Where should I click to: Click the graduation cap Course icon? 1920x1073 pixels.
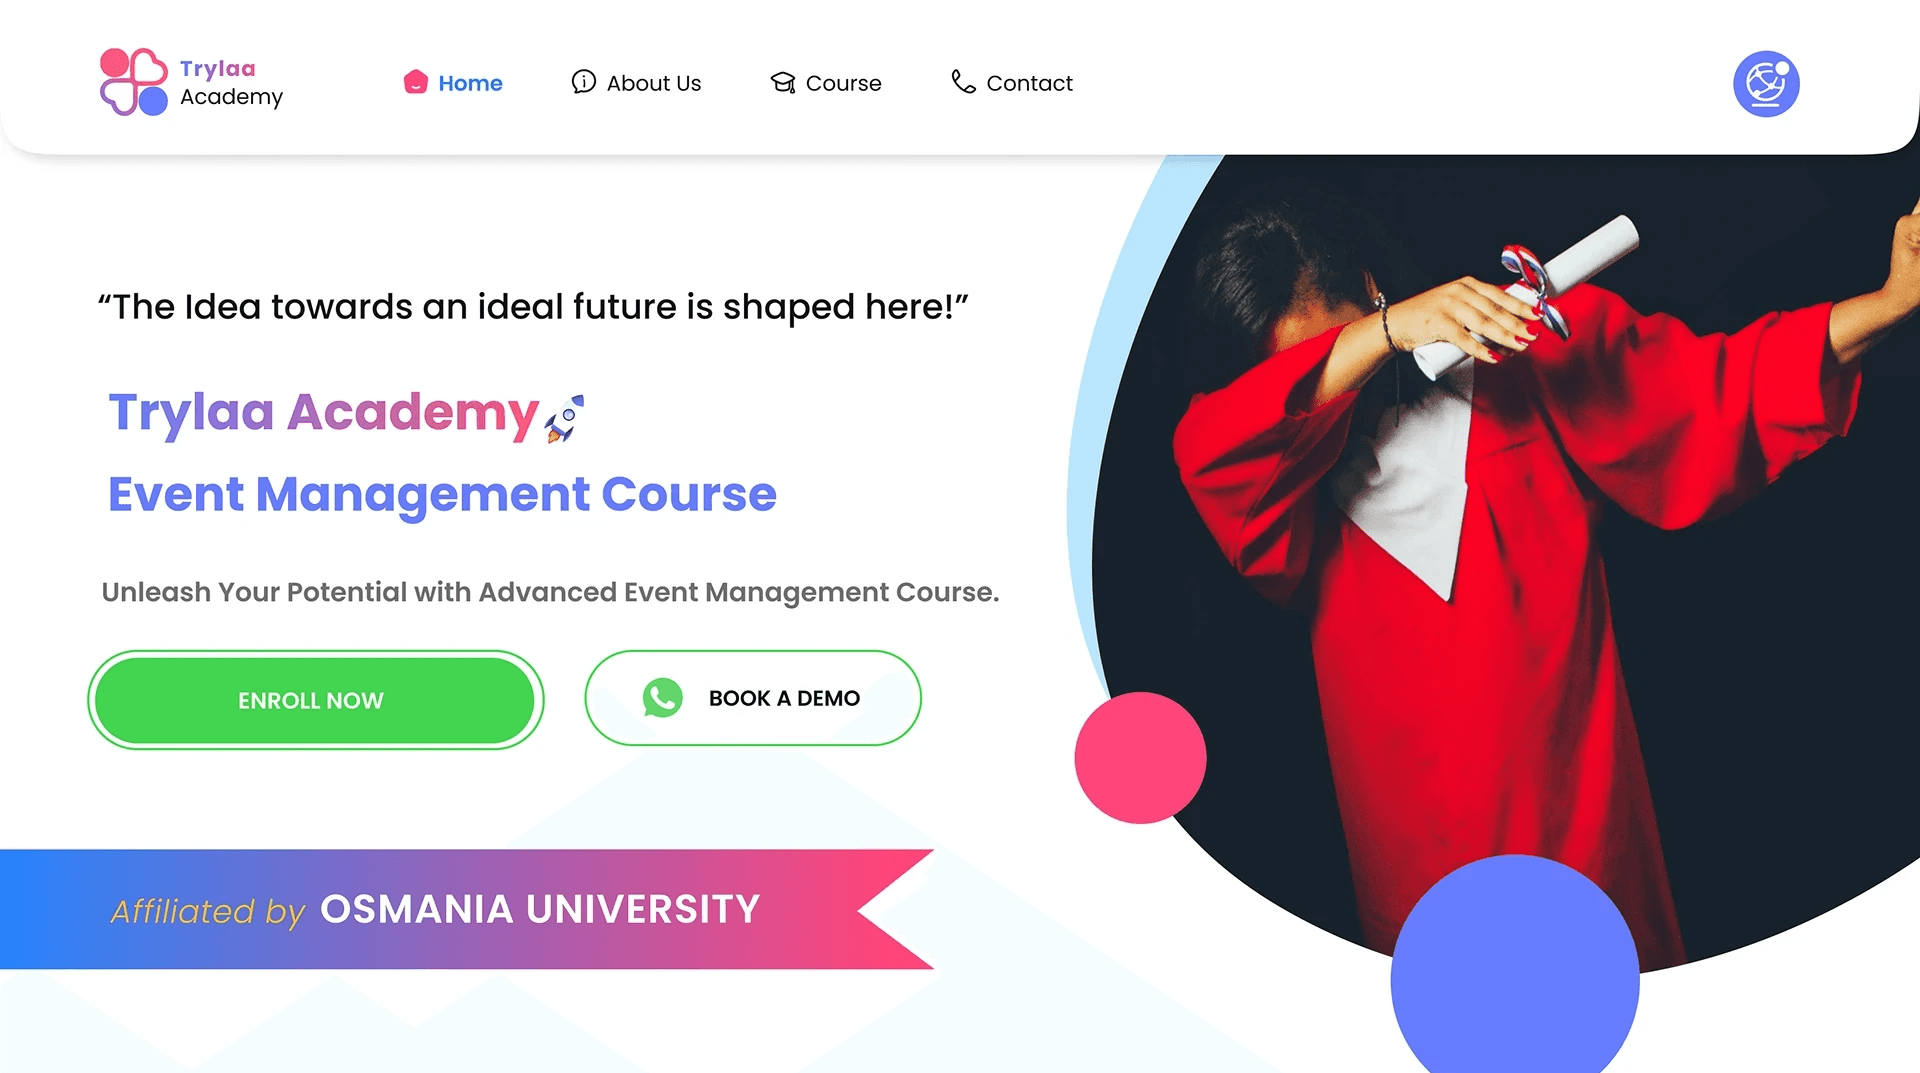coord(783,82)
